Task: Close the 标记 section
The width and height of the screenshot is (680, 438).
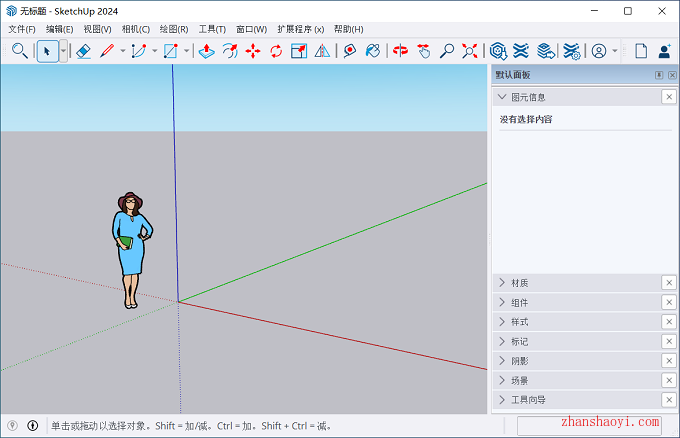Action: pos(669,341)
